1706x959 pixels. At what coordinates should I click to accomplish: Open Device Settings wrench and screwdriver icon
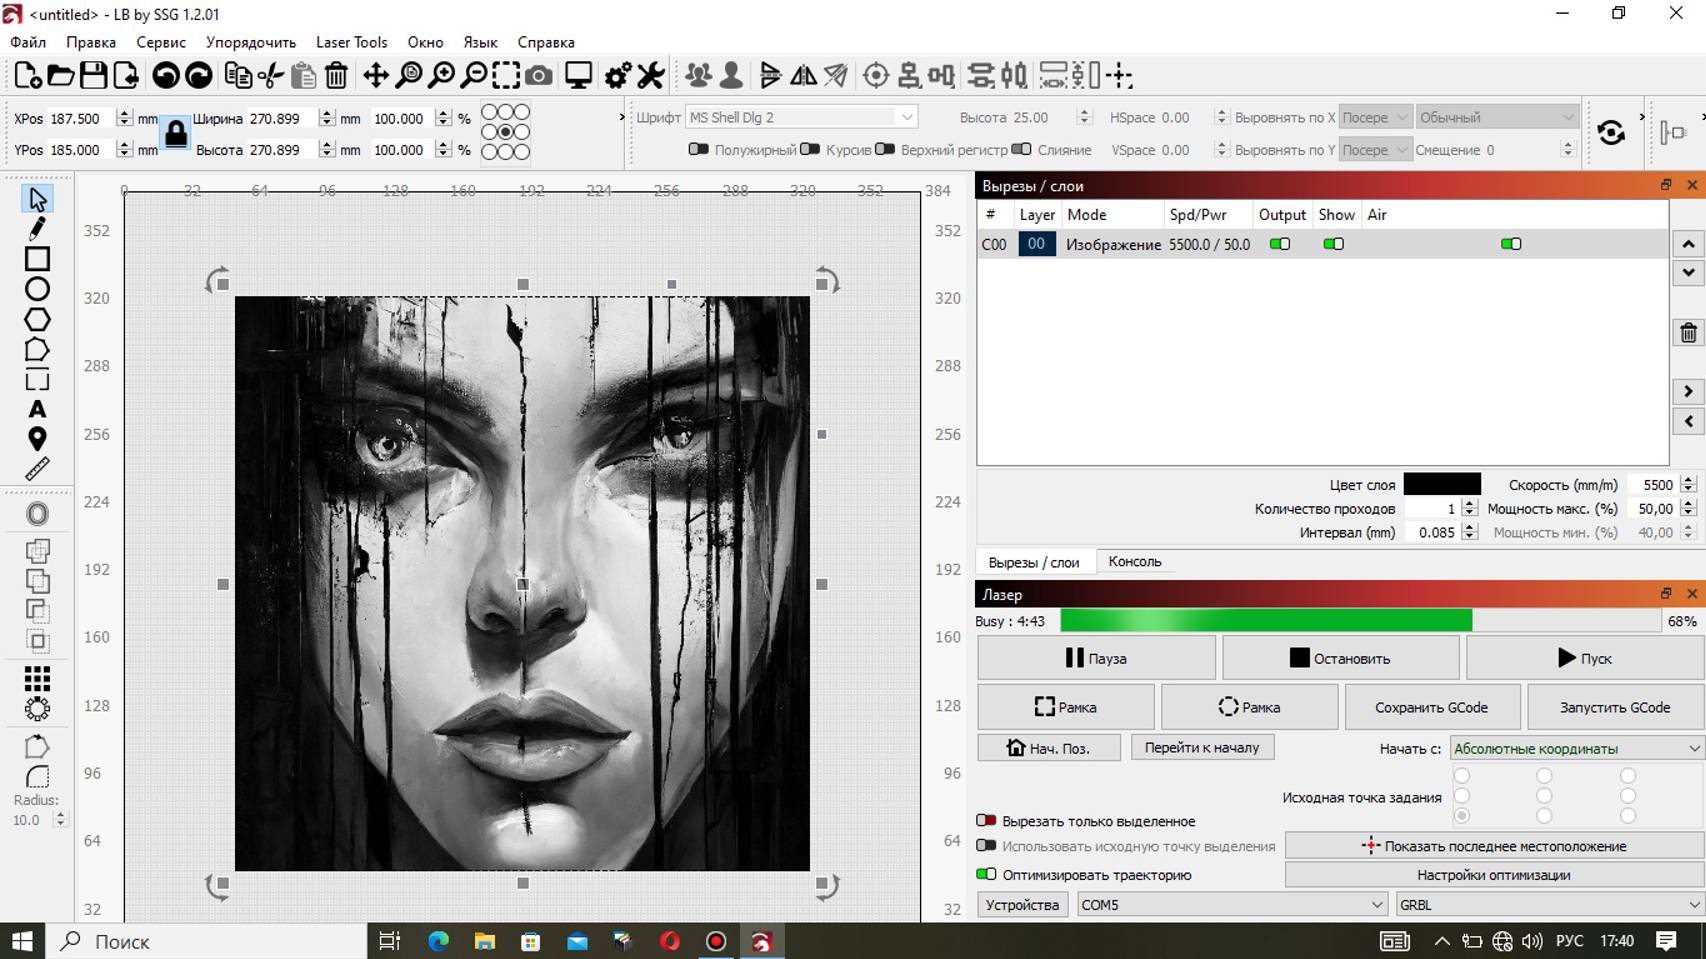pos(651,76)
